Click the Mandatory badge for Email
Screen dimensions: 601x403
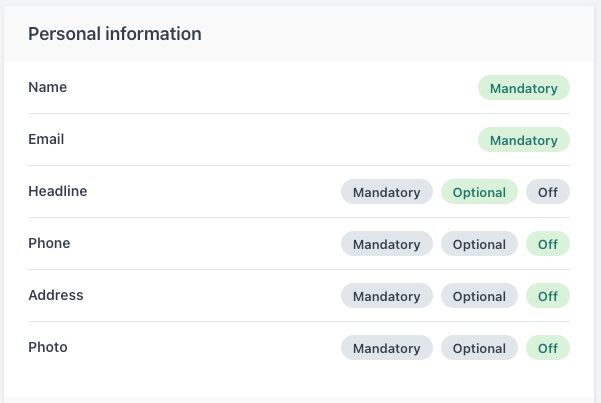[x=524, y=140]
